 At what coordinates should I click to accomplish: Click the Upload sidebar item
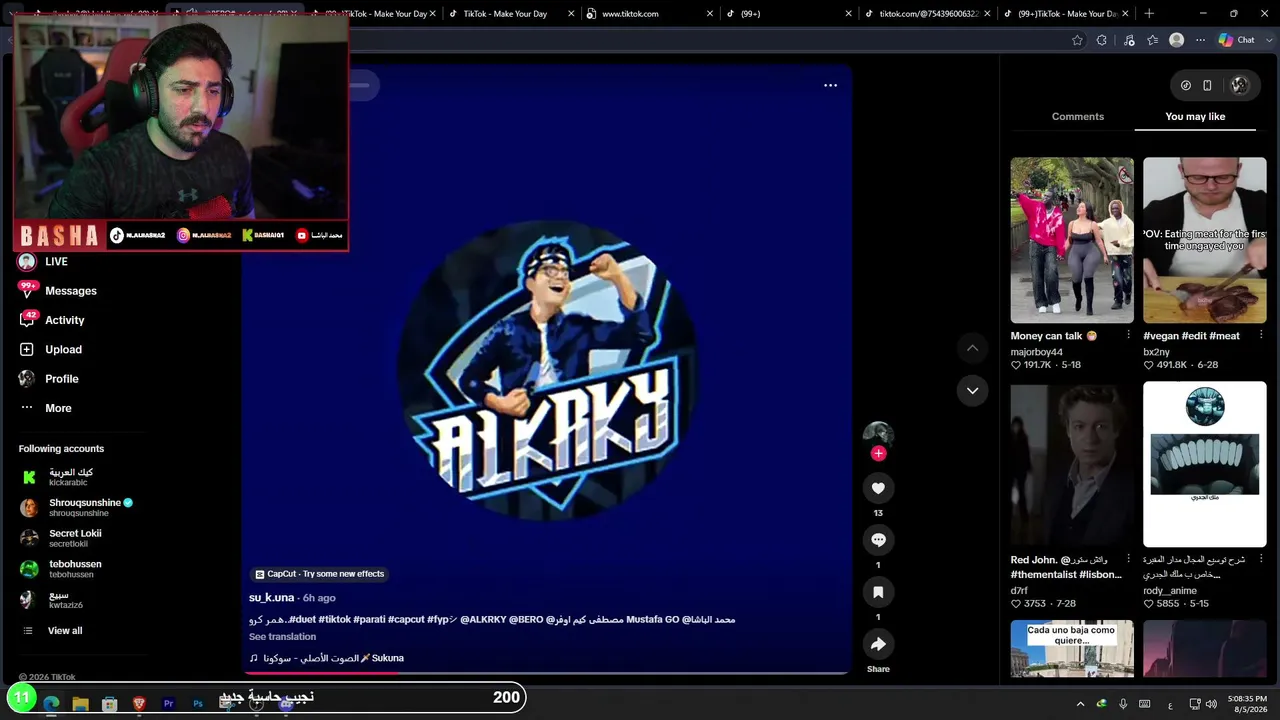click(x=50, y=349)
